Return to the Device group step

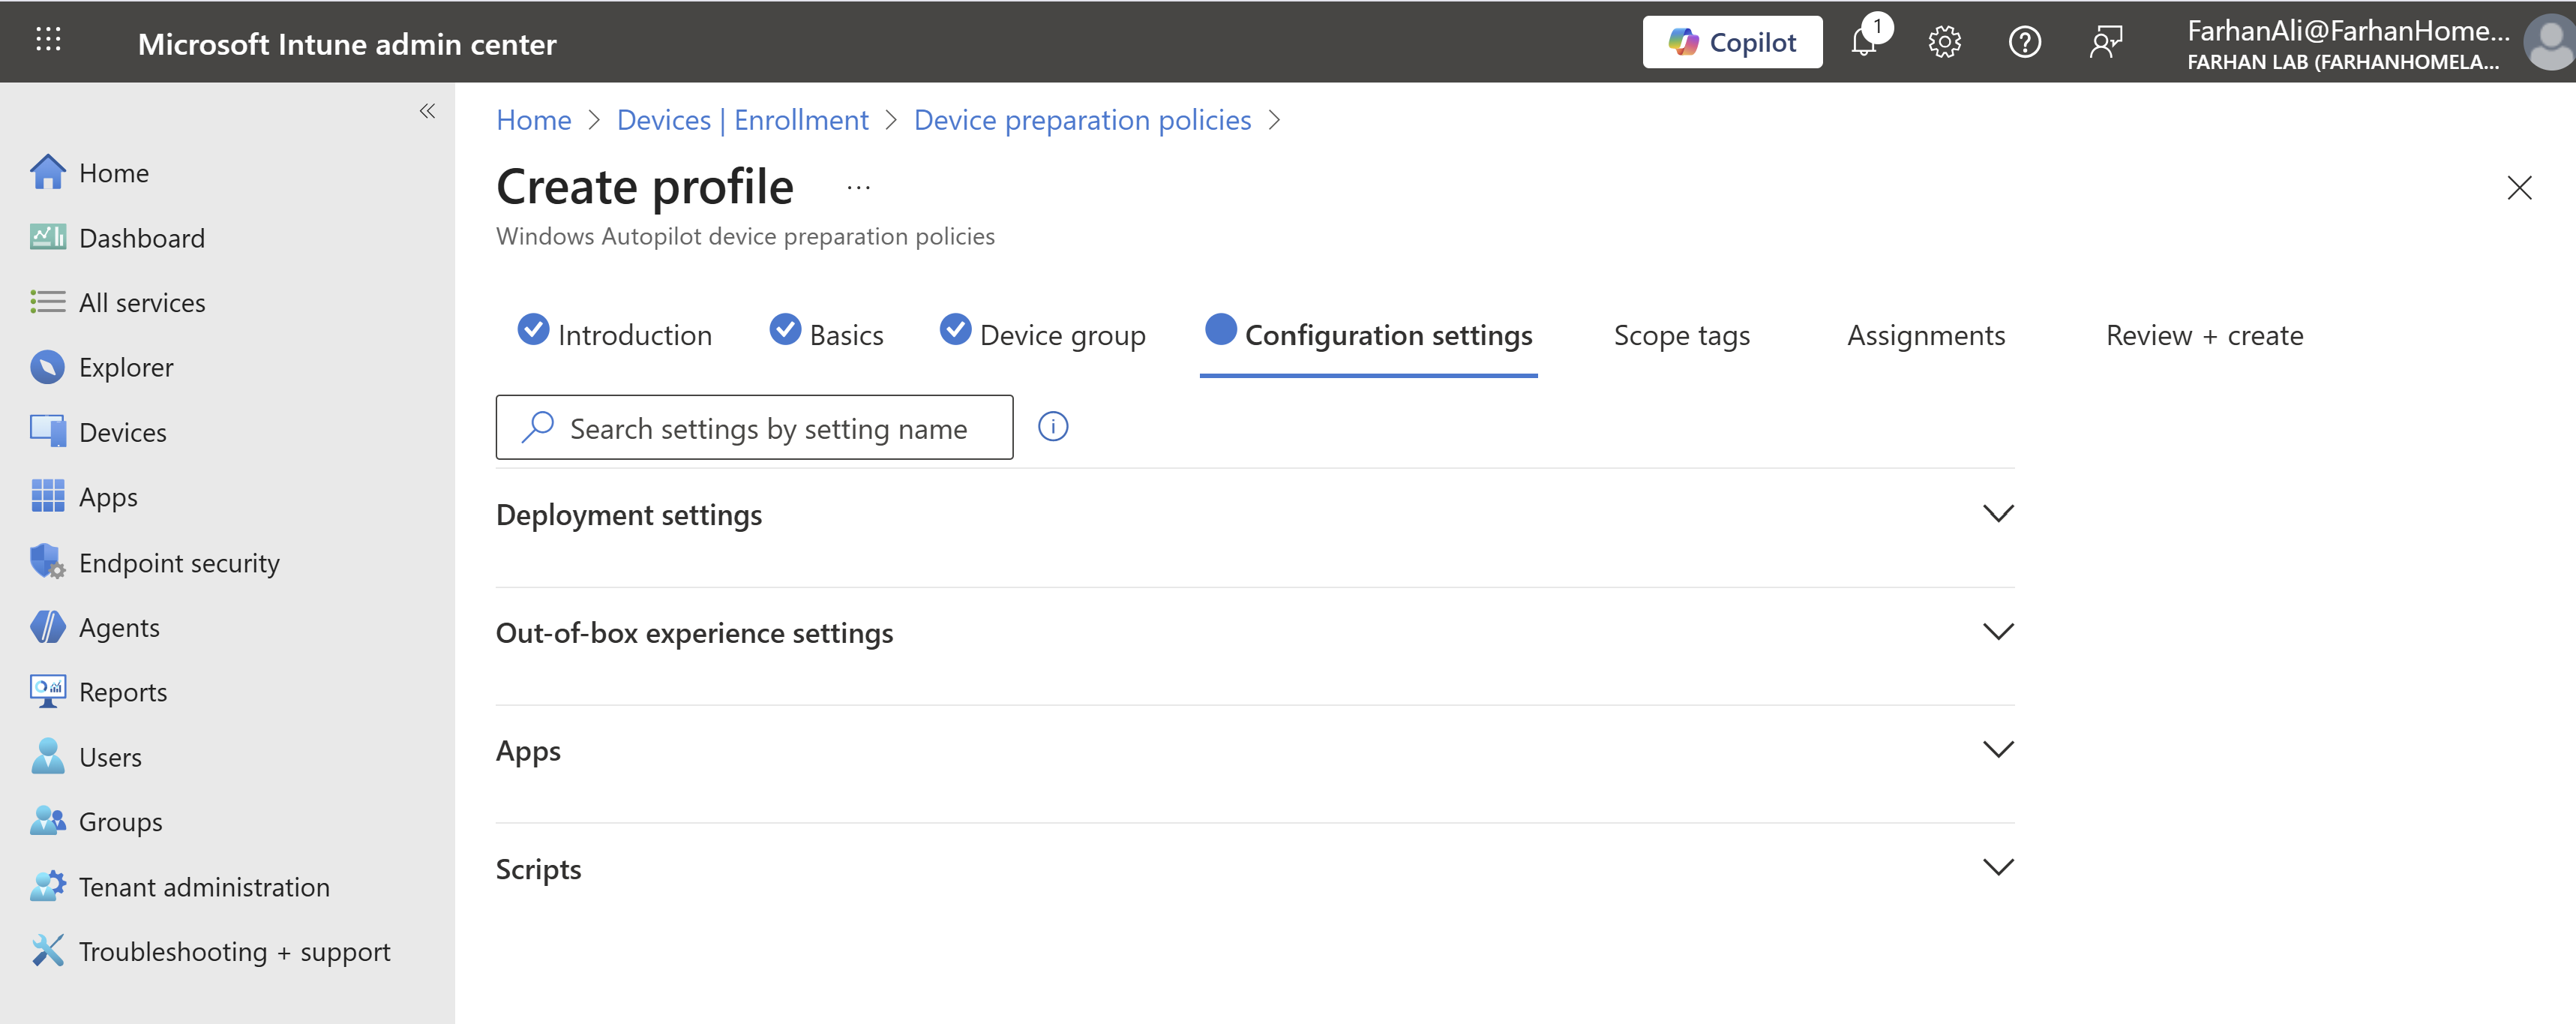coord(1061,335)
